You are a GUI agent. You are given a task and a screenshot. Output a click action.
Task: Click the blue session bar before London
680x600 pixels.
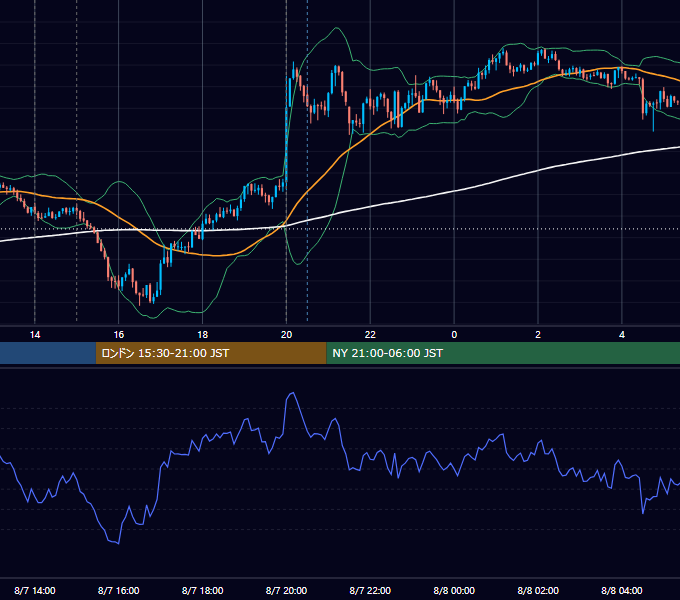(48, 353)
